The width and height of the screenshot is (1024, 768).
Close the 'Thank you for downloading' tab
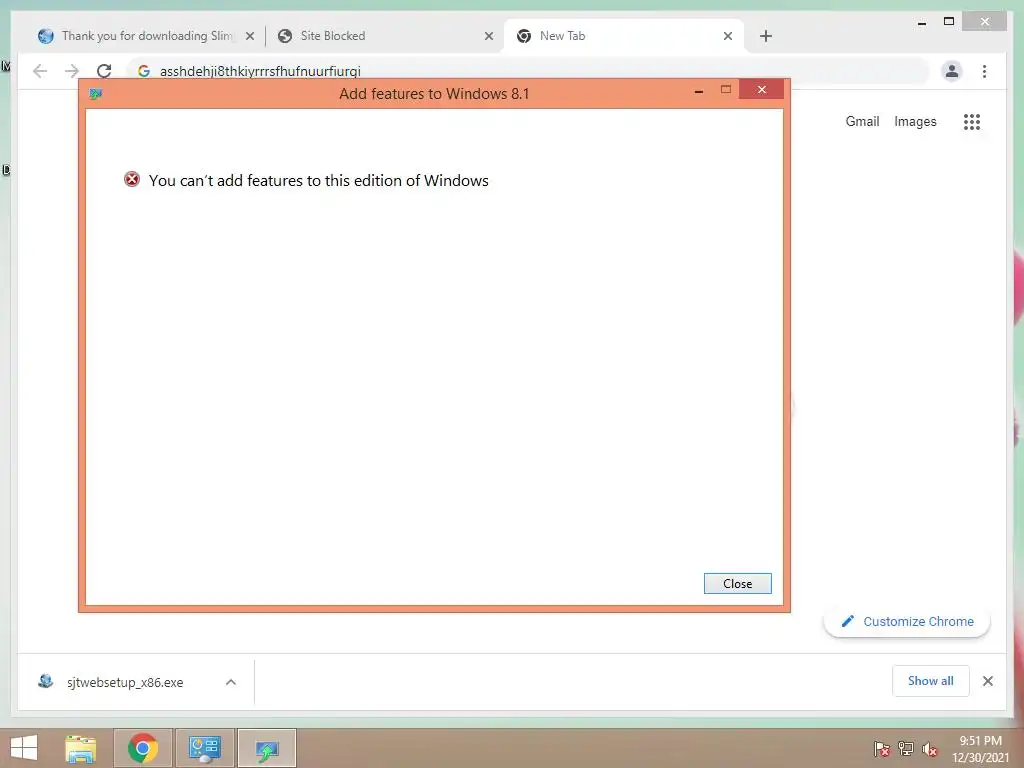(x=249, y=36)
